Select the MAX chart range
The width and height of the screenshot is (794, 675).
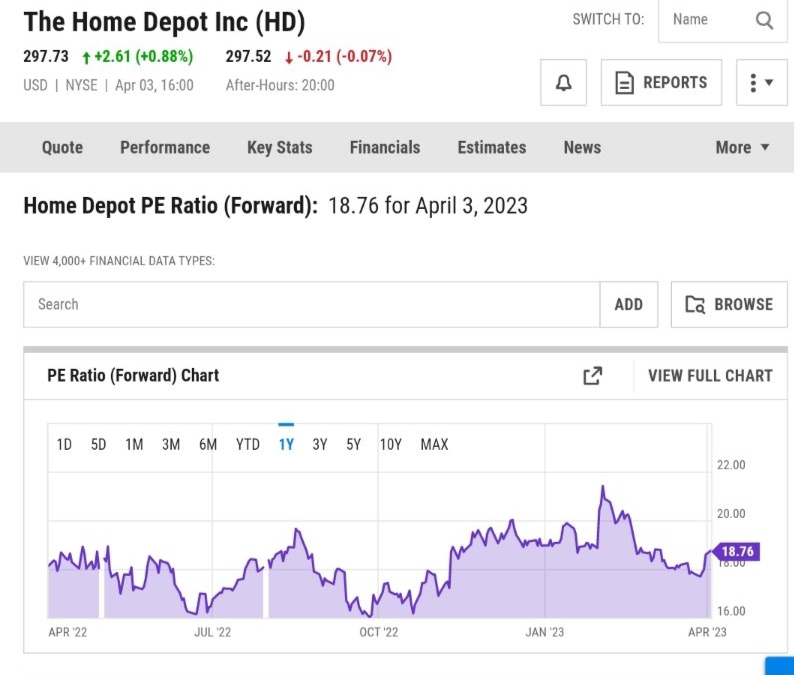[x=434, y=445]
